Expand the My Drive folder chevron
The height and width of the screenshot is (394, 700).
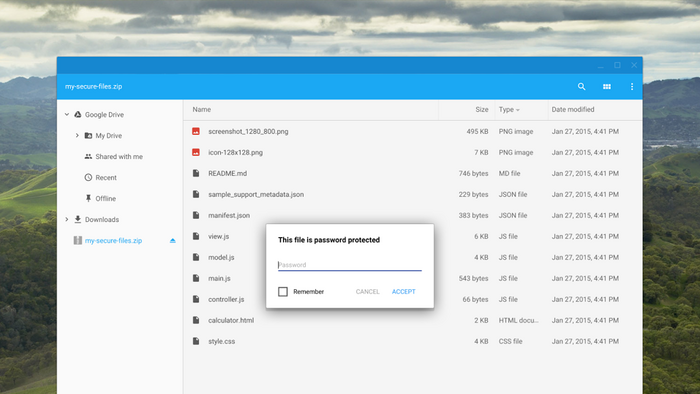coord(77,136)
